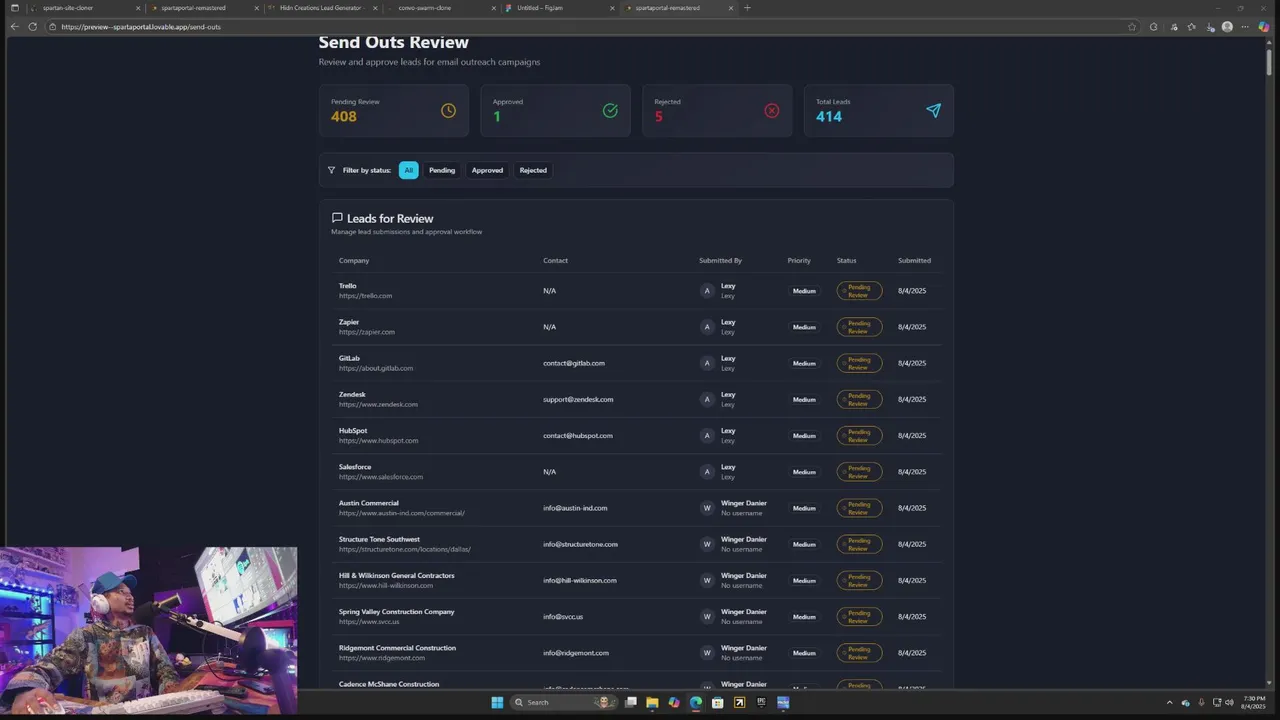The image size is (1280, 720).
Task: Open Copilot sidebar icon in browser
Action: pos(1265,27)
